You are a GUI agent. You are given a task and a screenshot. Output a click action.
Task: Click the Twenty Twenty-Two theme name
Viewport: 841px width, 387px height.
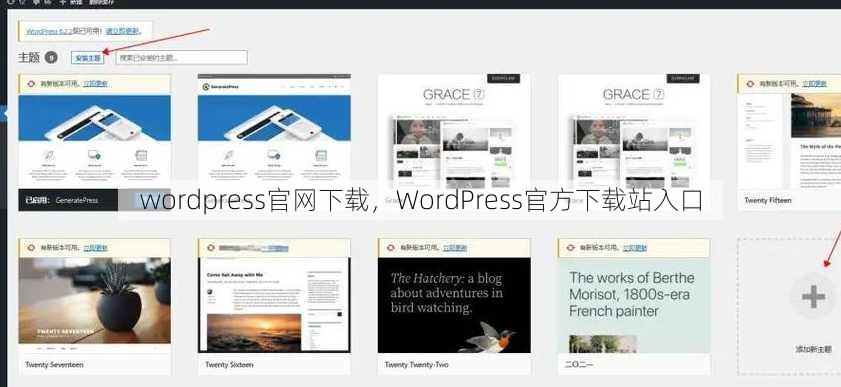click(x=416, y=364)
